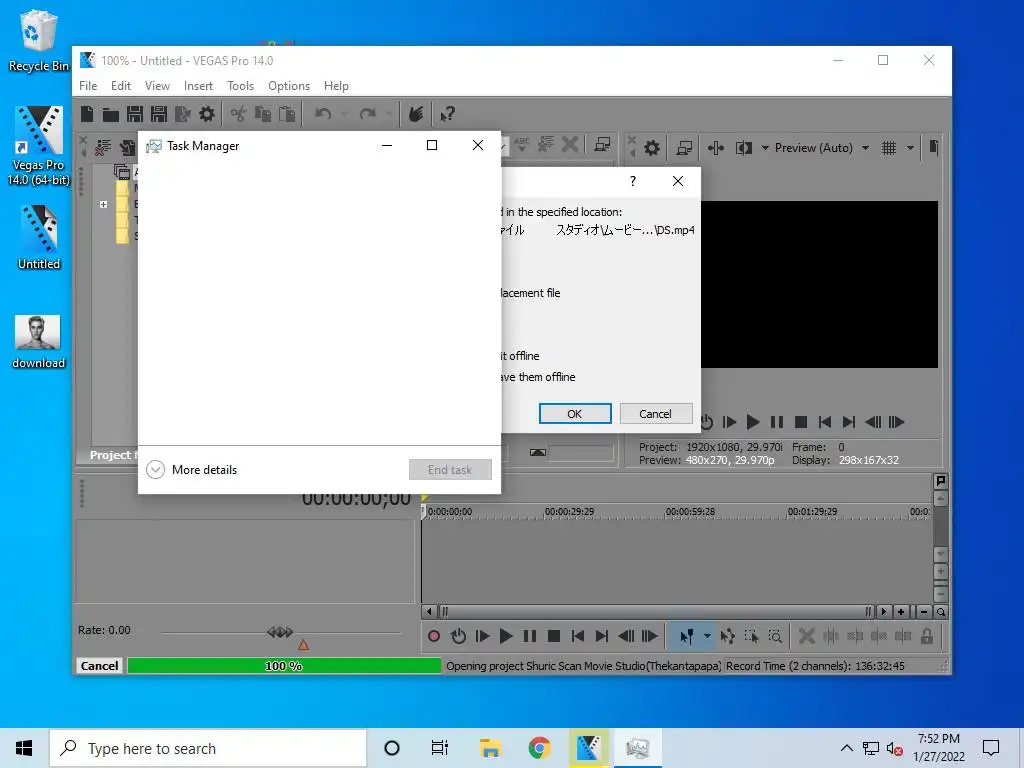The width and height of the screenshot is (1024, 768).
Task: Open the Edit menu
Action: click(x=121, y=86)
